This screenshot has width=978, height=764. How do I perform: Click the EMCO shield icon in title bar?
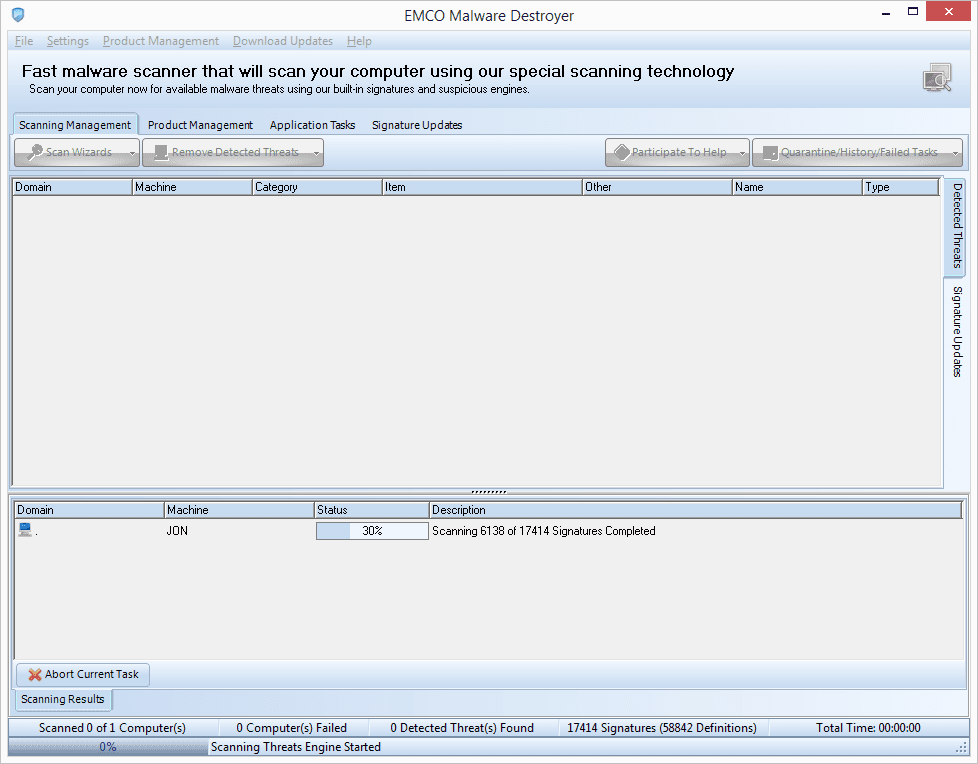(17, 16)
